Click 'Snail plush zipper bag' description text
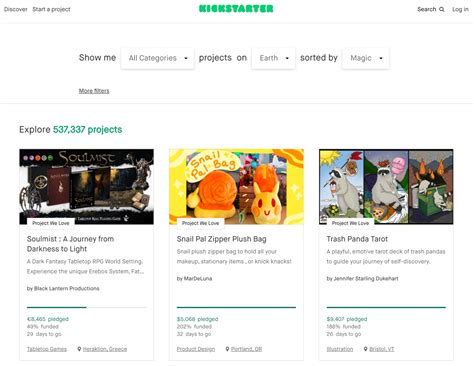The image size is (474, 366). click(x=234, y=256)
